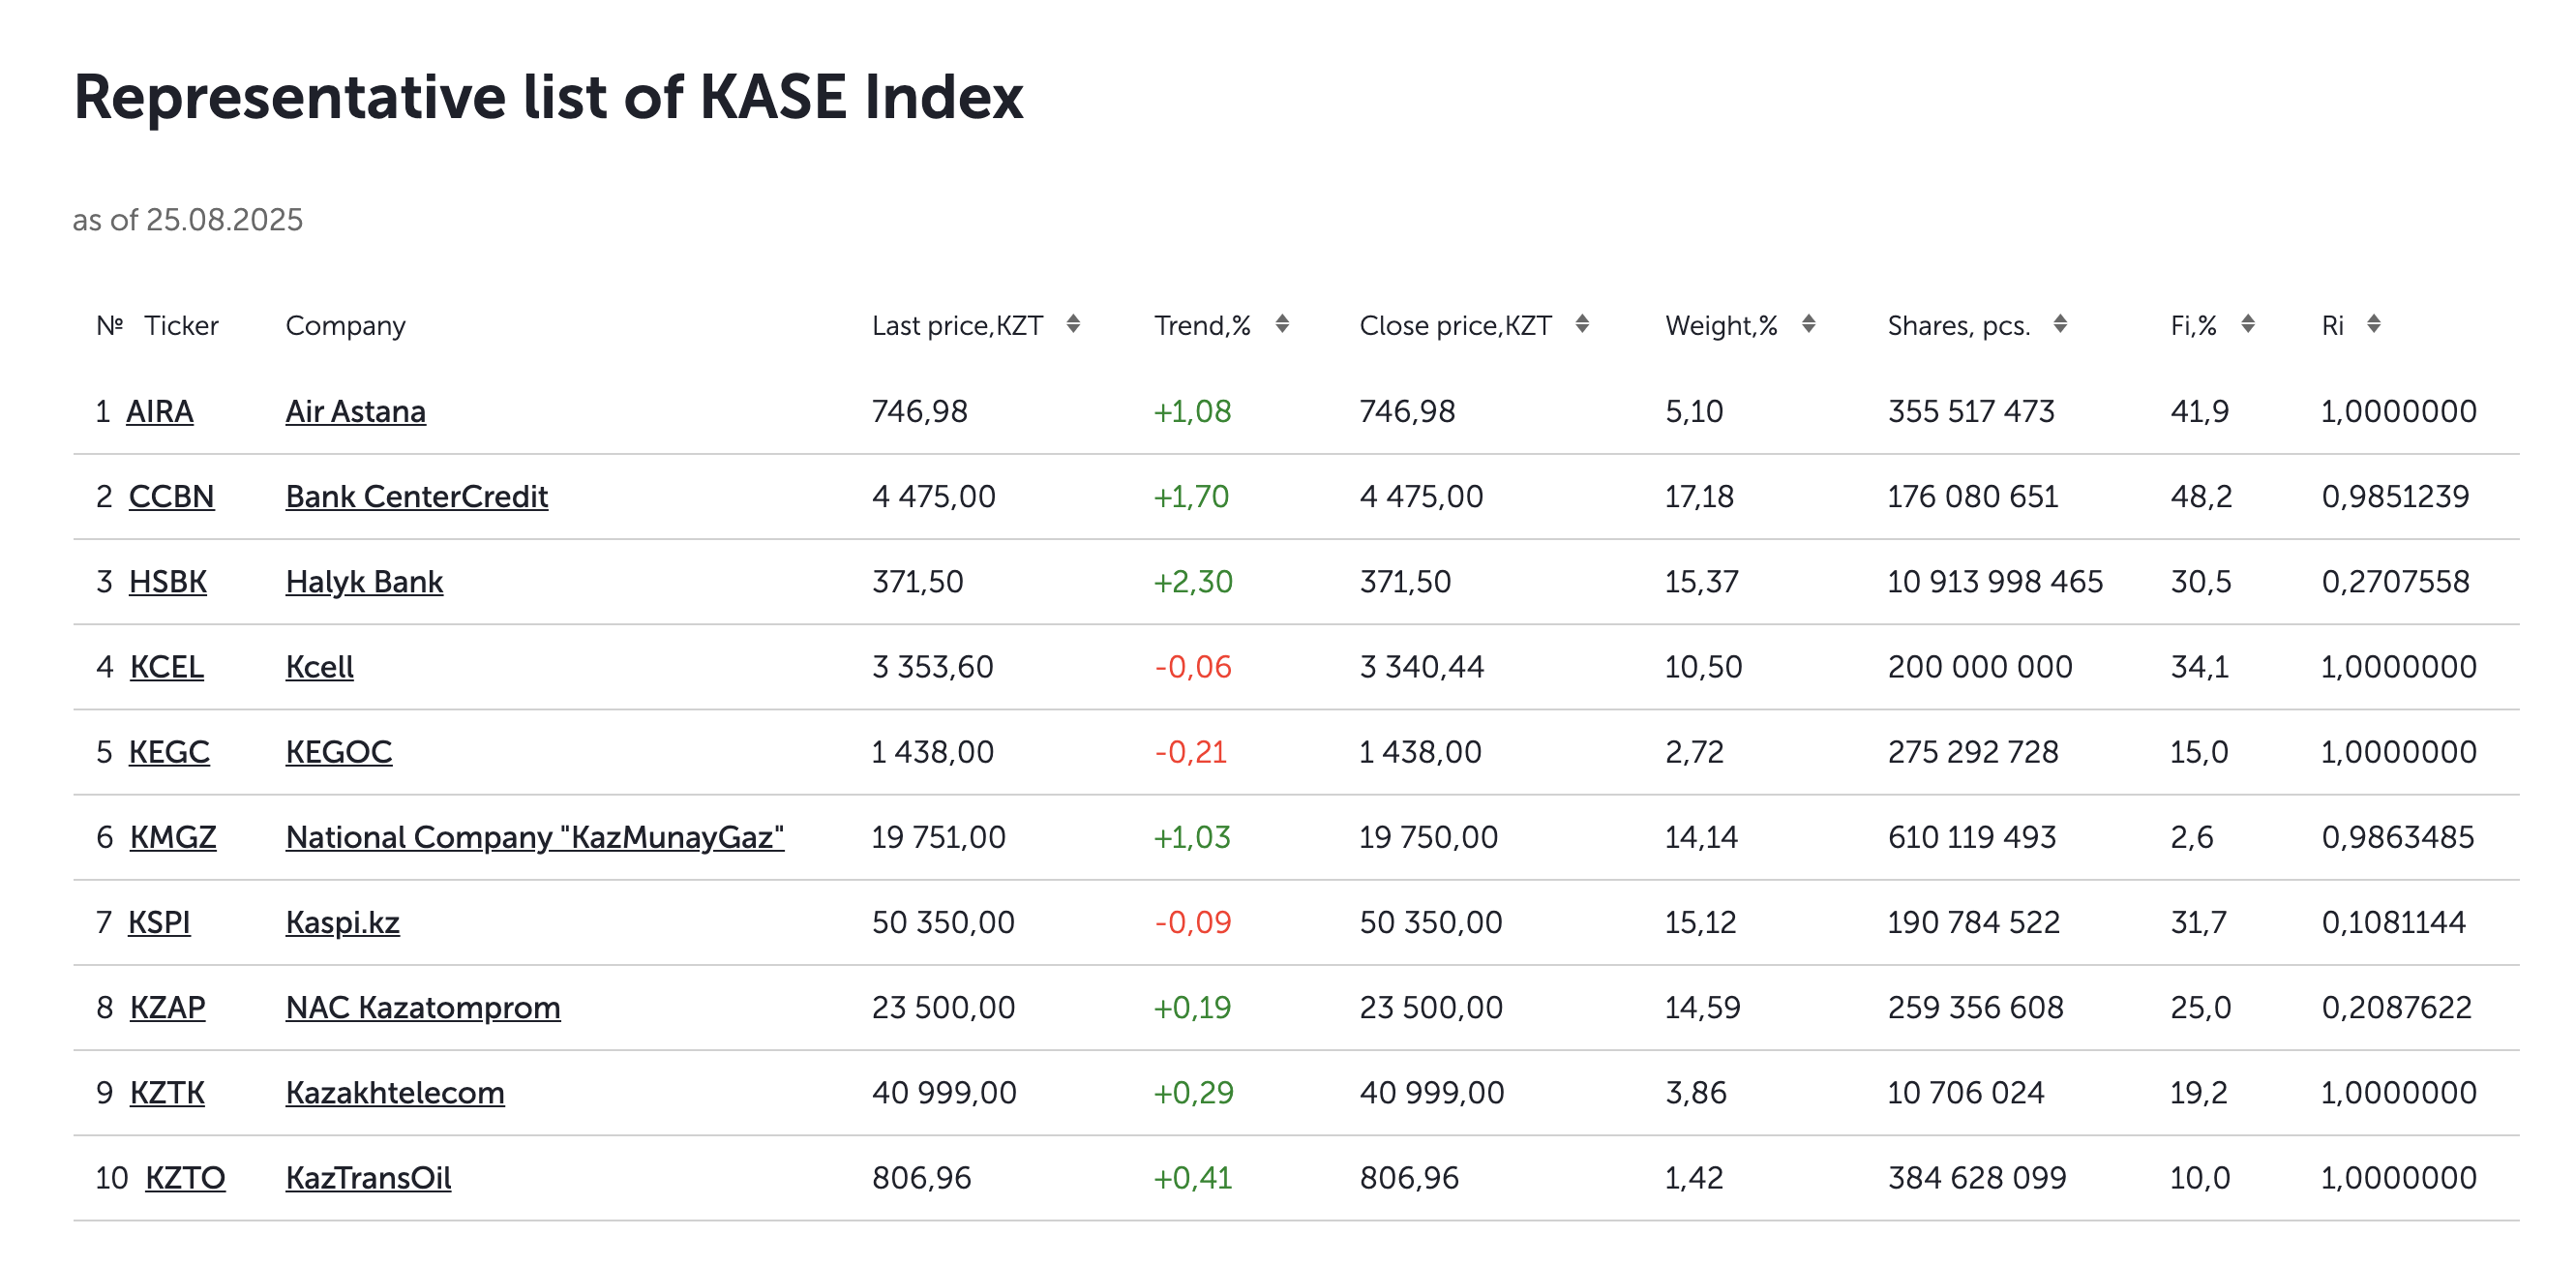
Task: Sort table by Ri column arrows
Action: pyautogui.click(x=2373, y=324)
